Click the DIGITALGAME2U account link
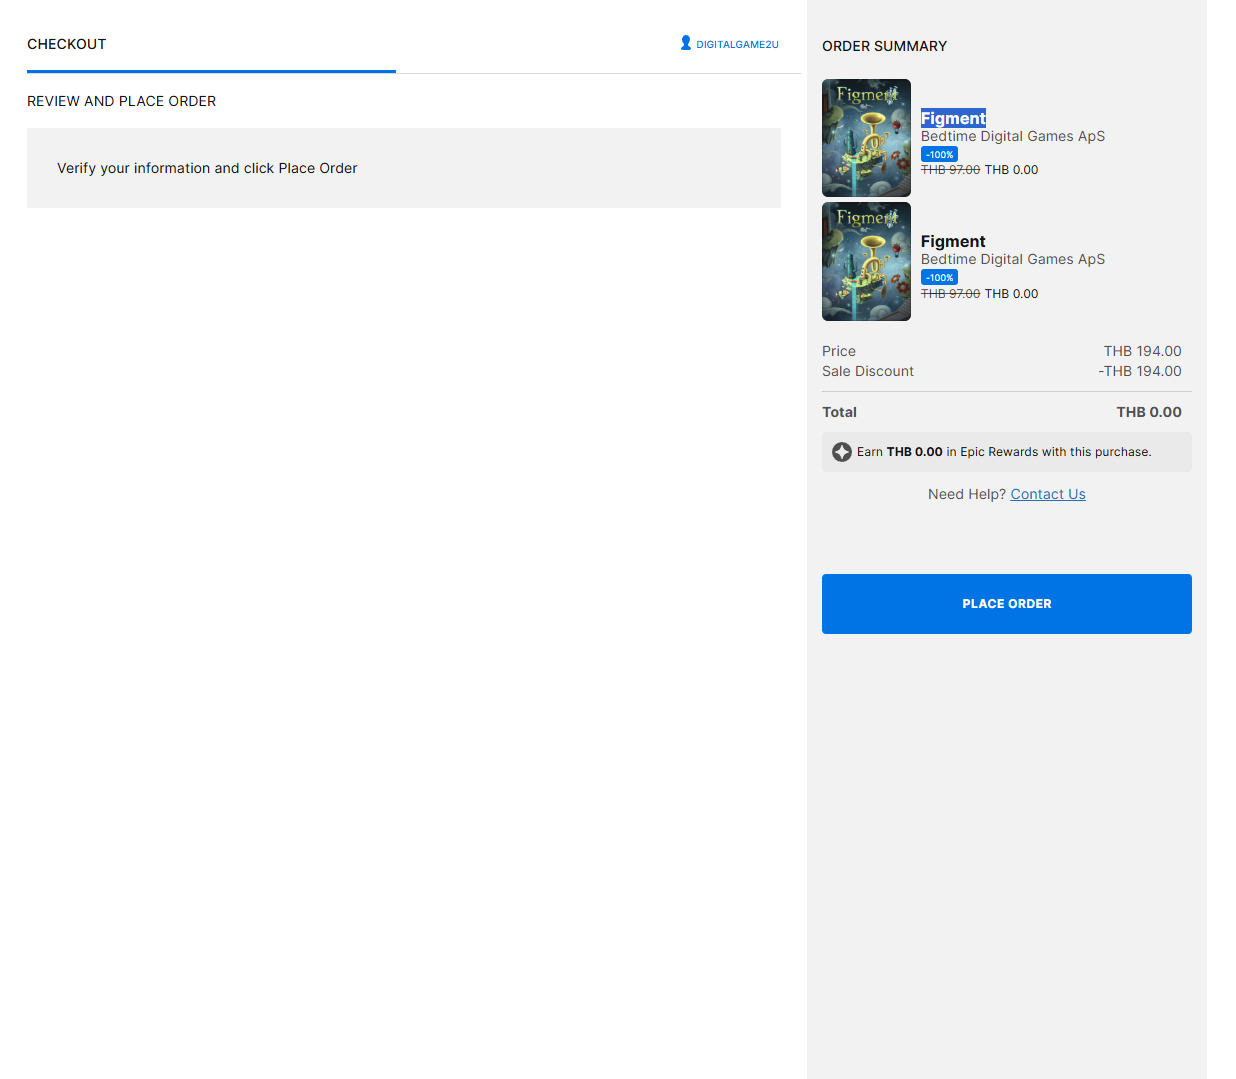Viewport: 1236px width, 1079px height. 737,44
